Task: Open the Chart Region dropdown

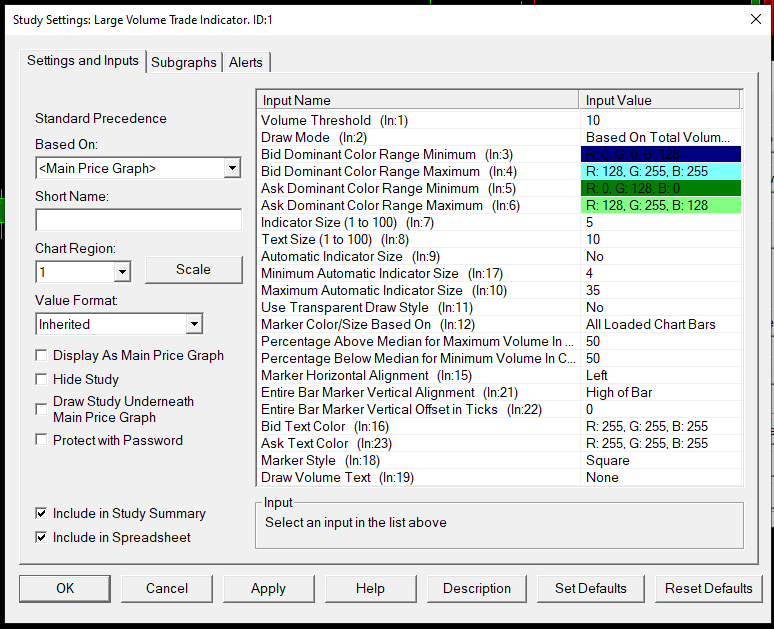Action: pyautogui.click(x=122, y=272)
